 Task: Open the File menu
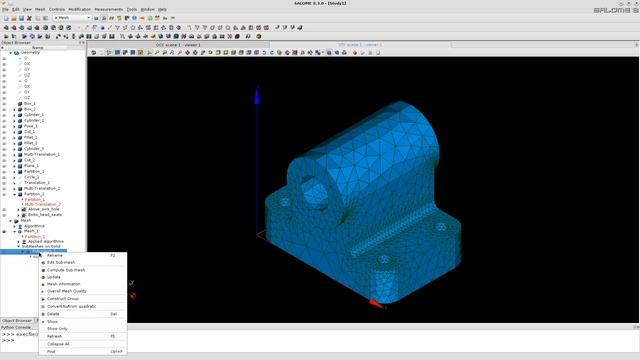(5, 9)
